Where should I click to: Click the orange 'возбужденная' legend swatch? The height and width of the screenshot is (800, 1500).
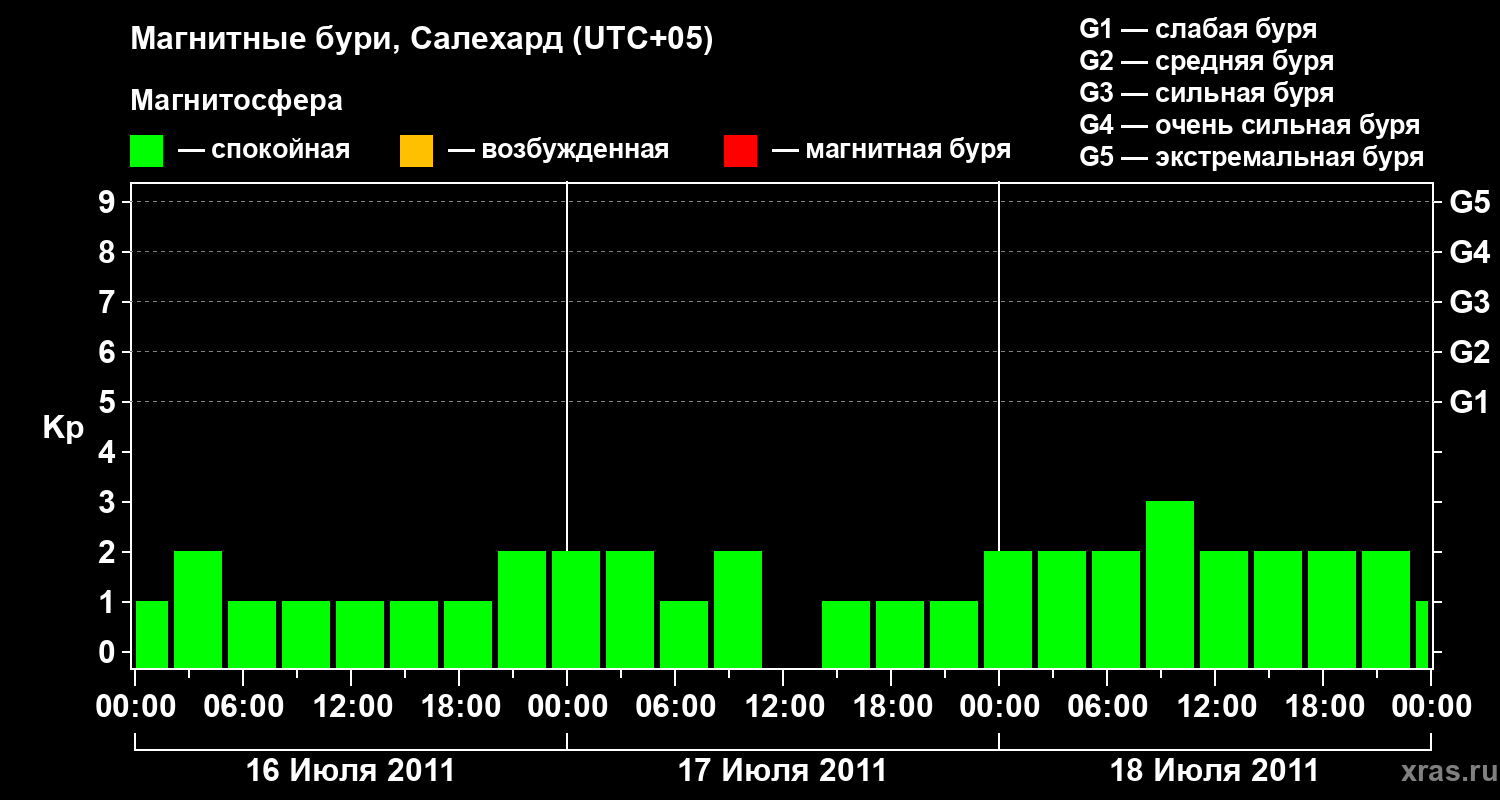(416, 151)
